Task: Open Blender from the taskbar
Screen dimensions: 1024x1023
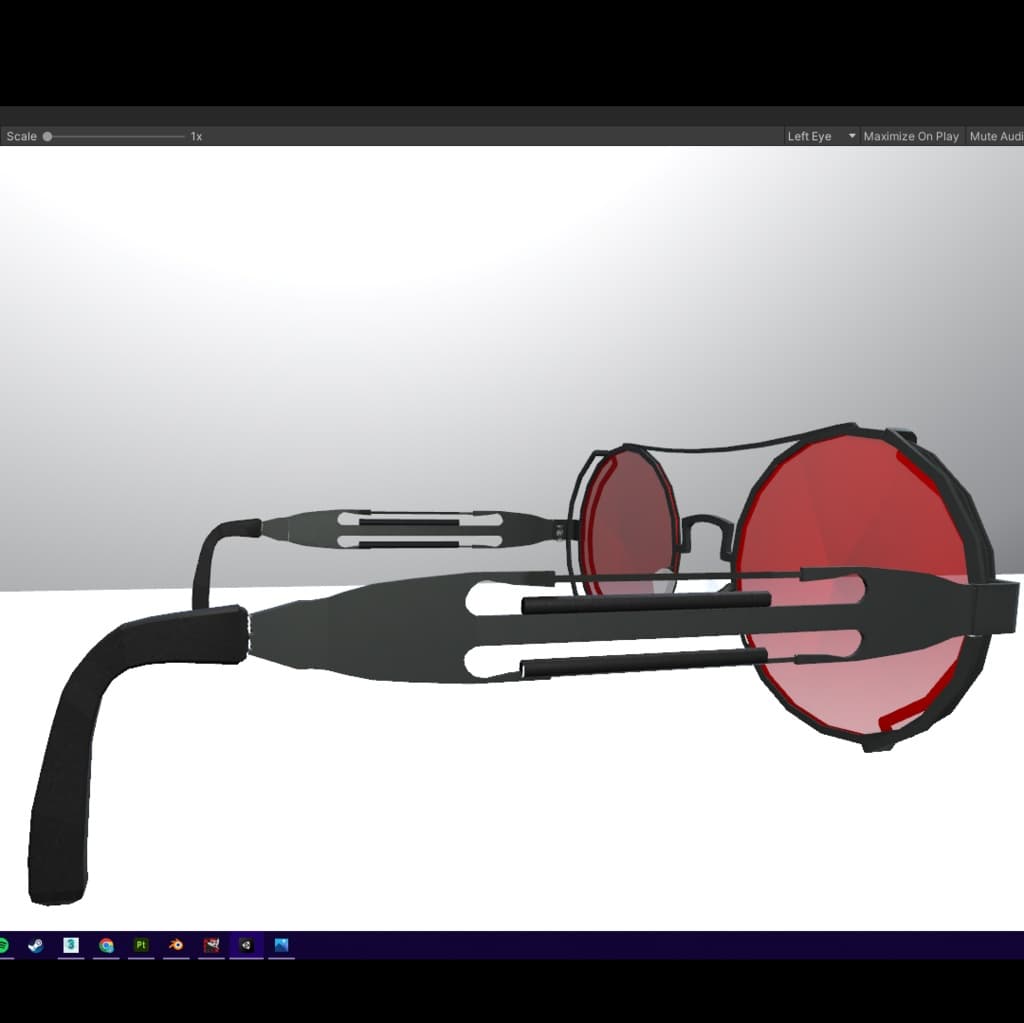Action: tap(176, 945)
